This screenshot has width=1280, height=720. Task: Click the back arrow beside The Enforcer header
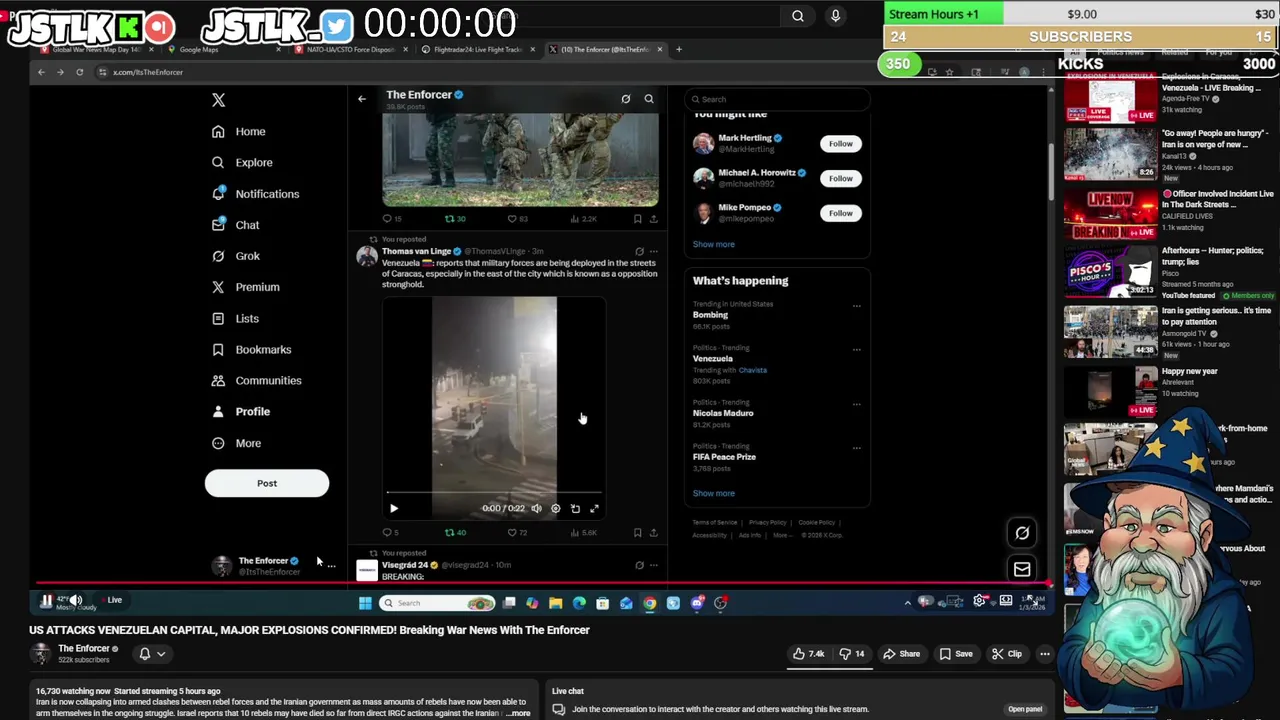point(362,99)
